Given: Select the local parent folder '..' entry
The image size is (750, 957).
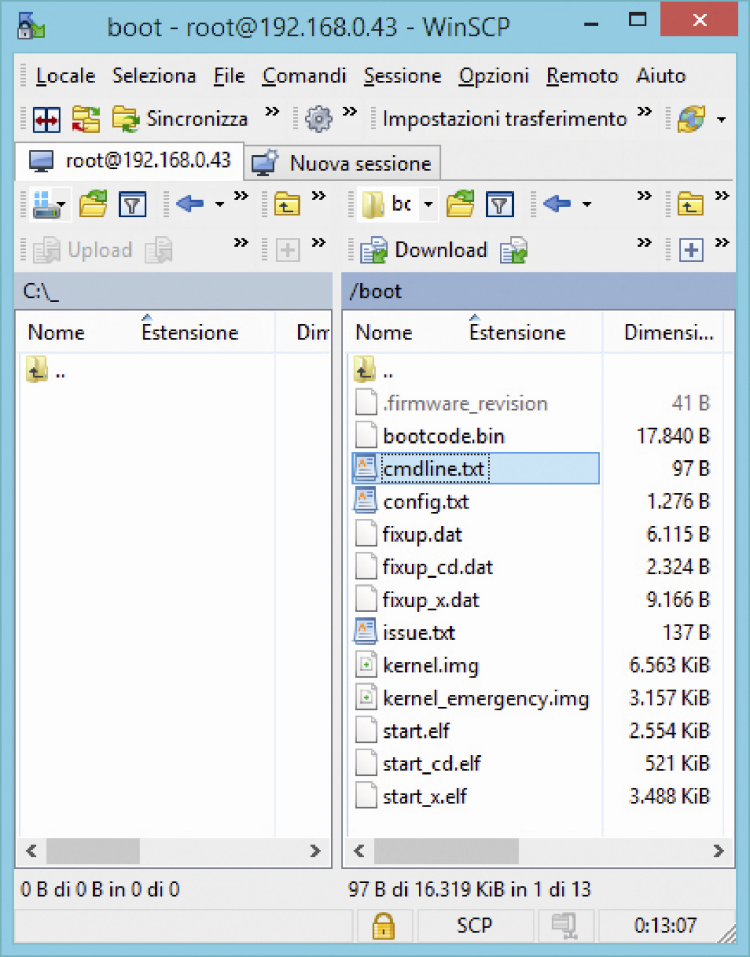Looking at the screenshot, I should pos(46,370).
